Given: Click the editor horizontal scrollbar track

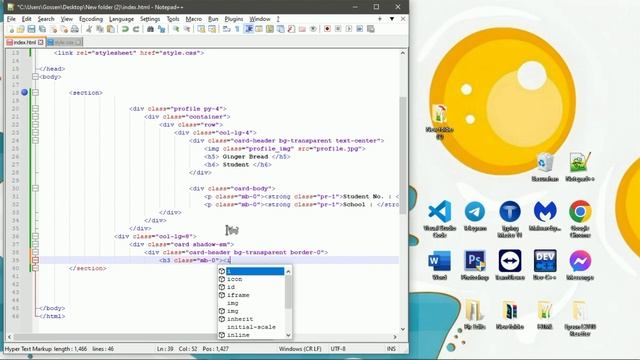Looking at the screenshot, I should pos(202,337).
